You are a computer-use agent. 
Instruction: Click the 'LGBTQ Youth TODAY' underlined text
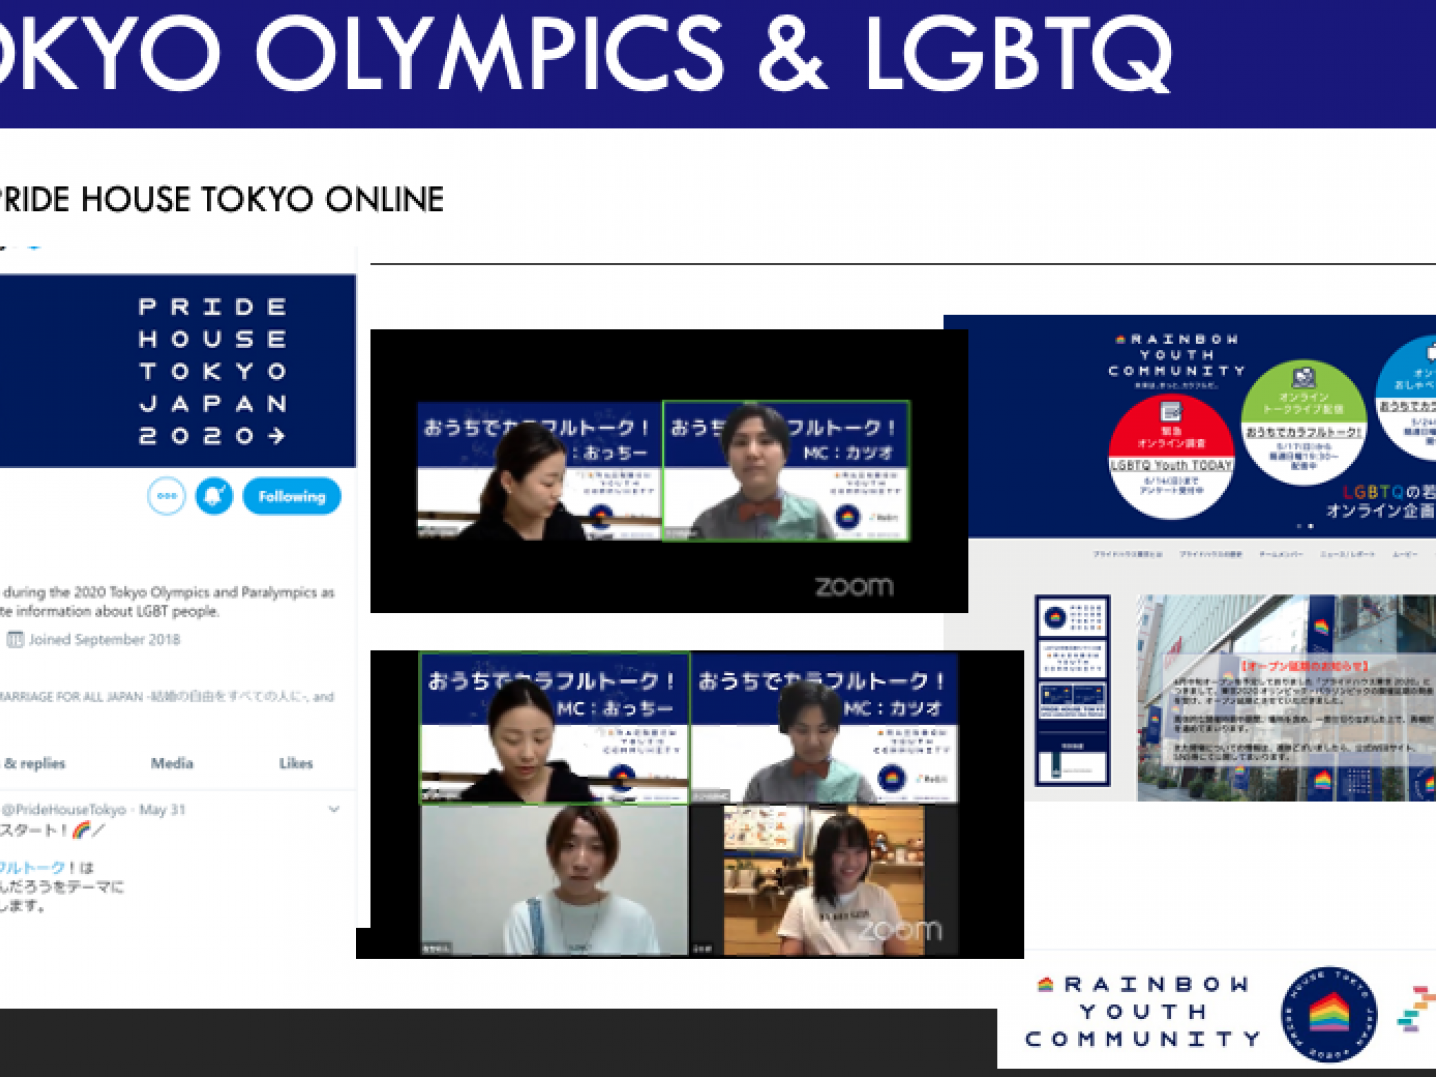pos(1171,465)
